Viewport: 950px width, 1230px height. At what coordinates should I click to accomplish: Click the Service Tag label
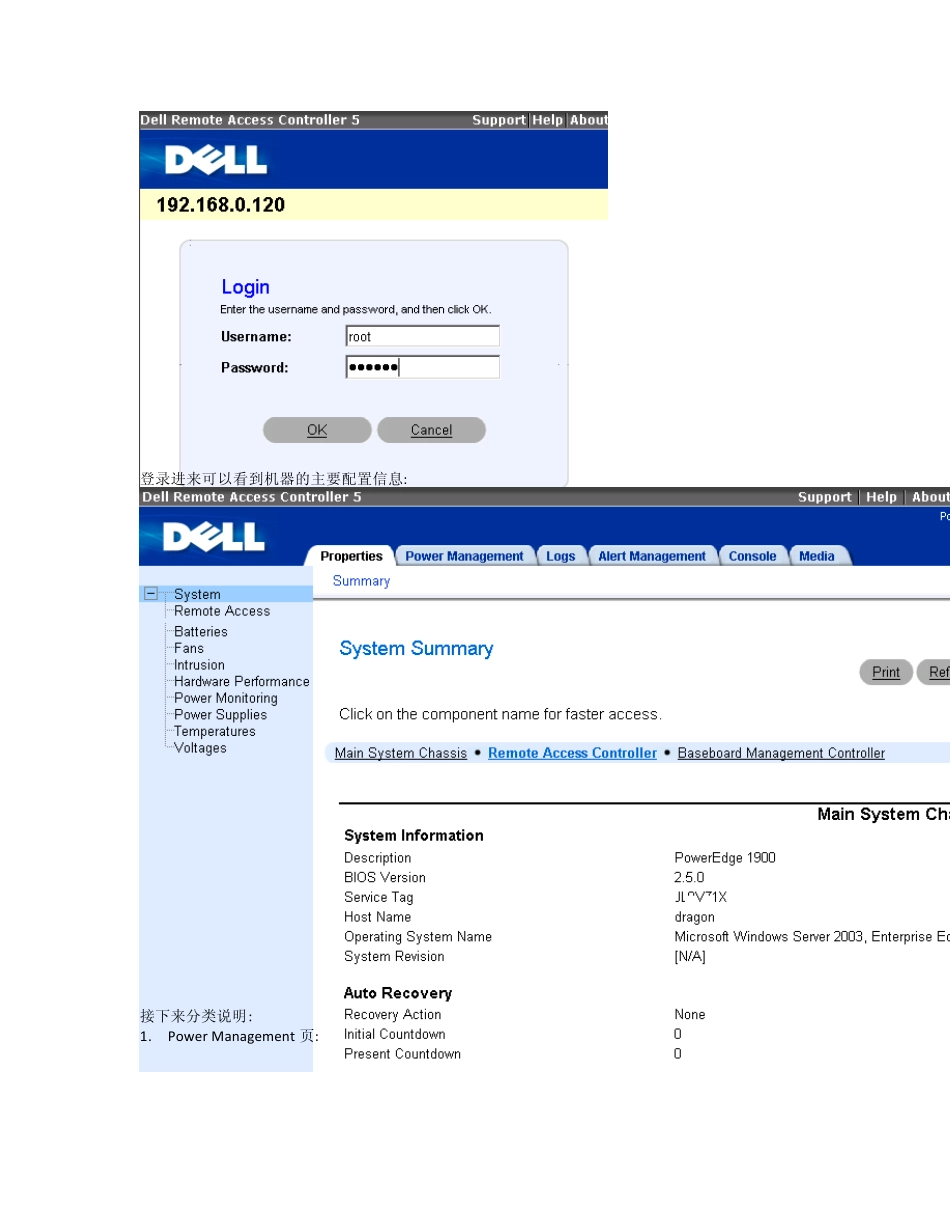tap(379, 897)
